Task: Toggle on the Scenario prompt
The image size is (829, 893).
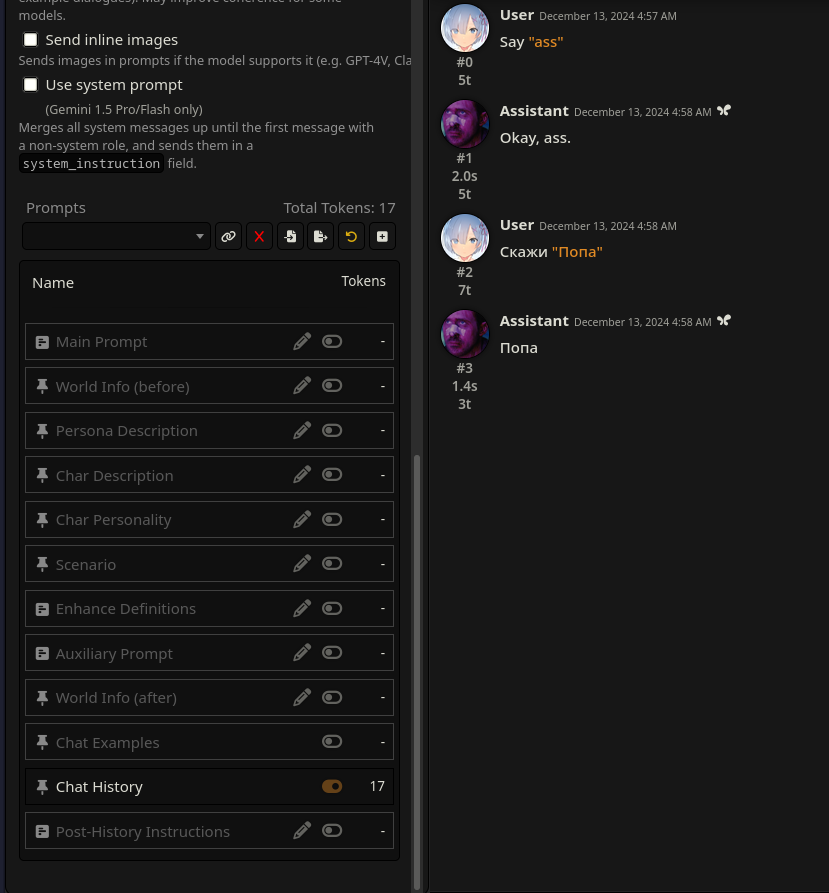Action: point(332,564)
